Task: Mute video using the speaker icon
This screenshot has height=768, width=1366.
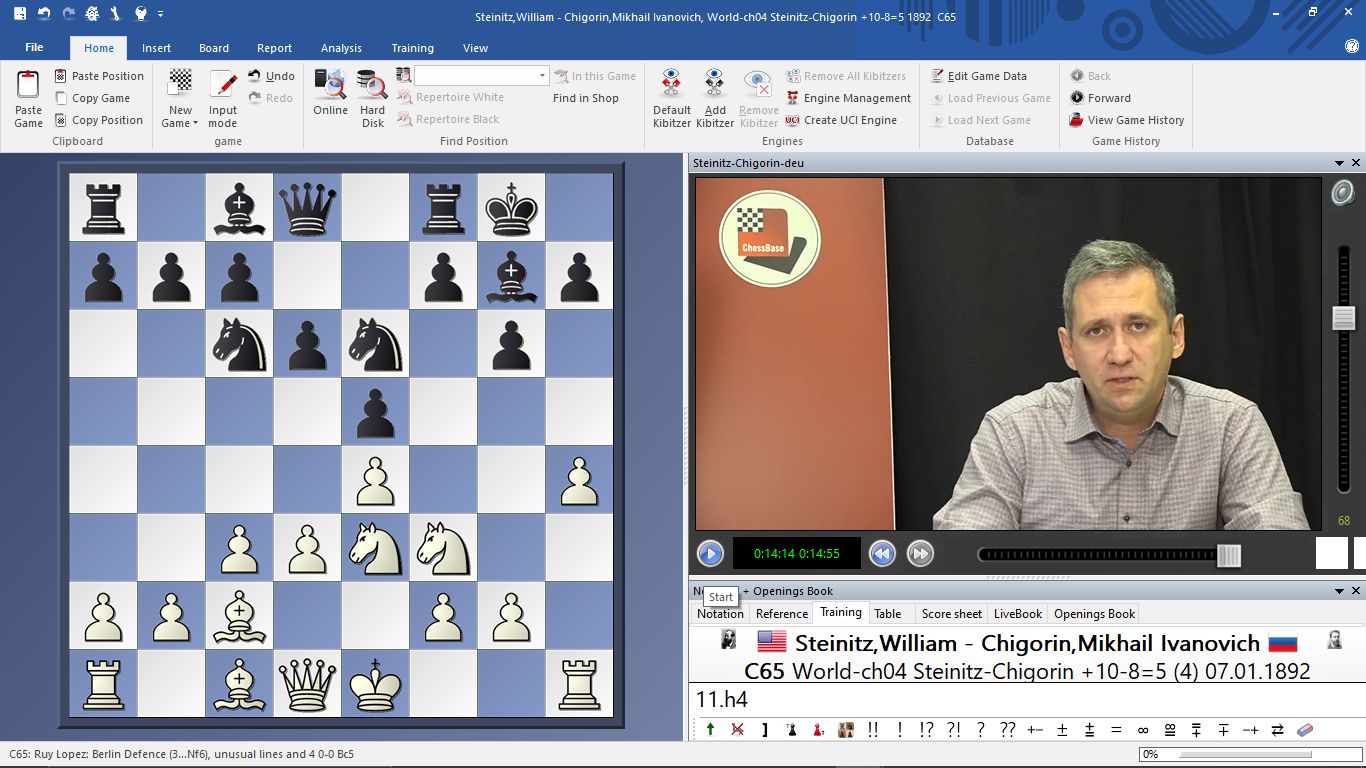Action: (1342, 193)
